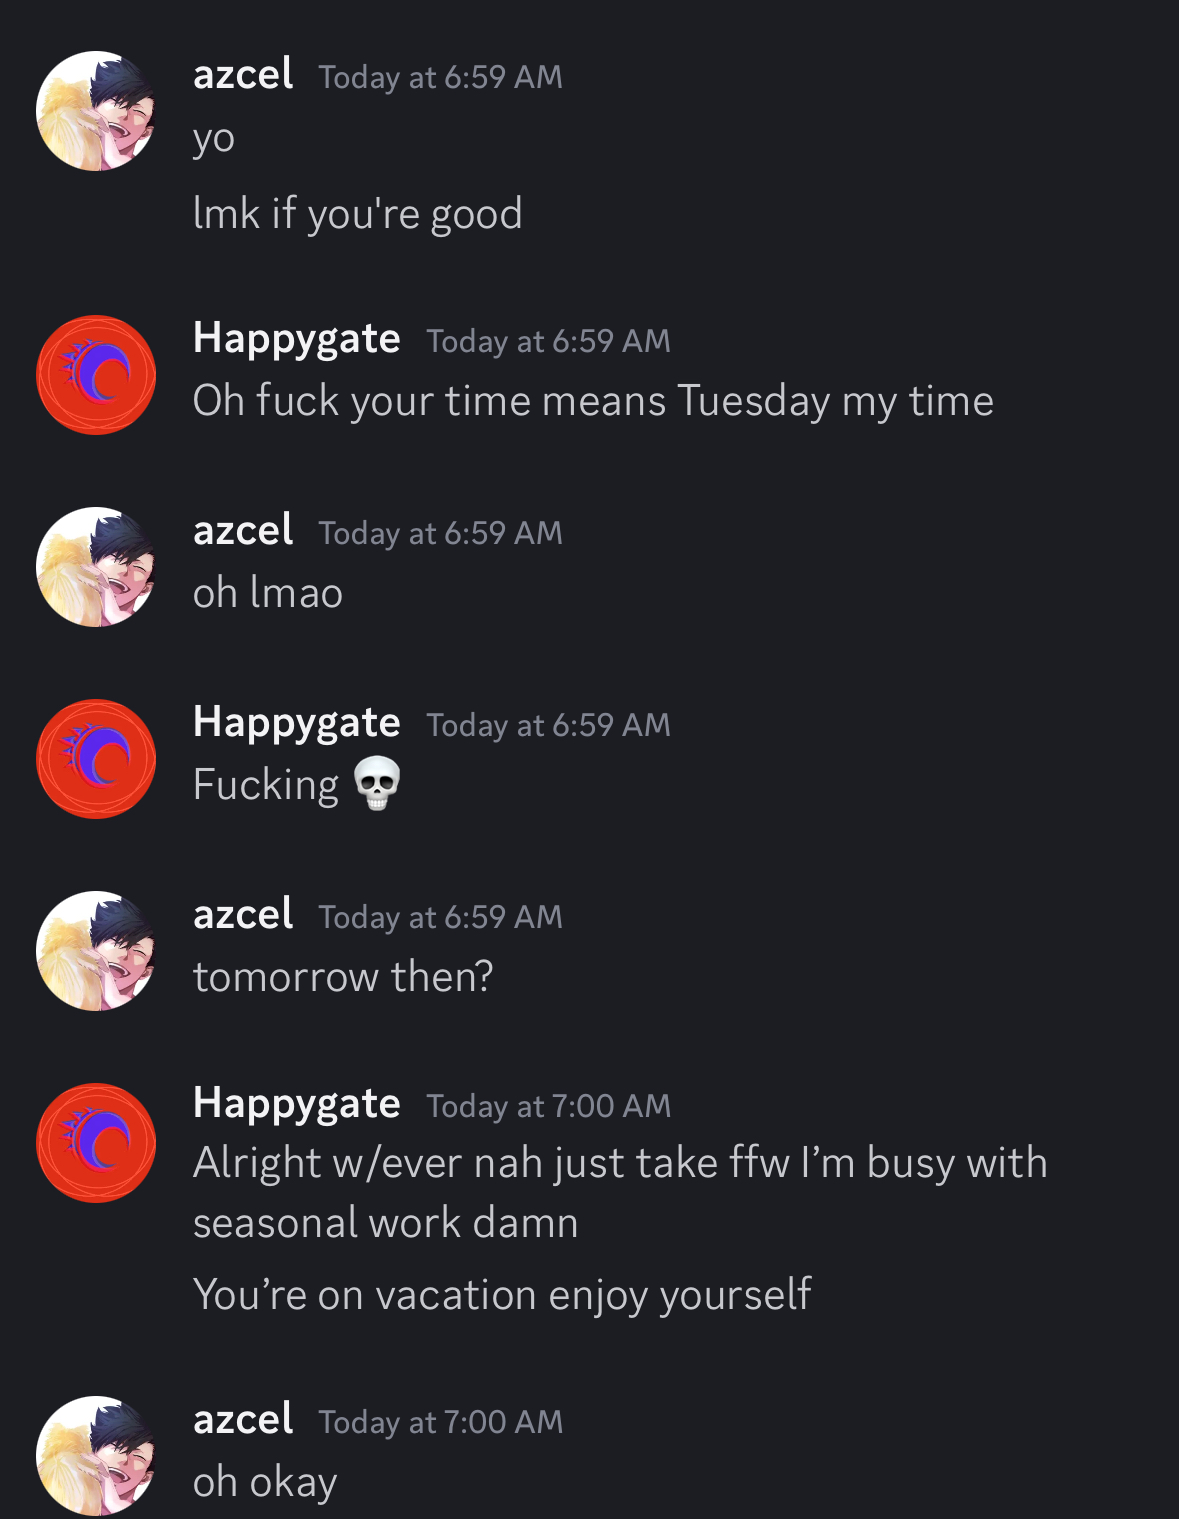This screenshot has height=1519, width=1179.
Task: Click the "oh okay" message text
Action: click(265, 1482)
